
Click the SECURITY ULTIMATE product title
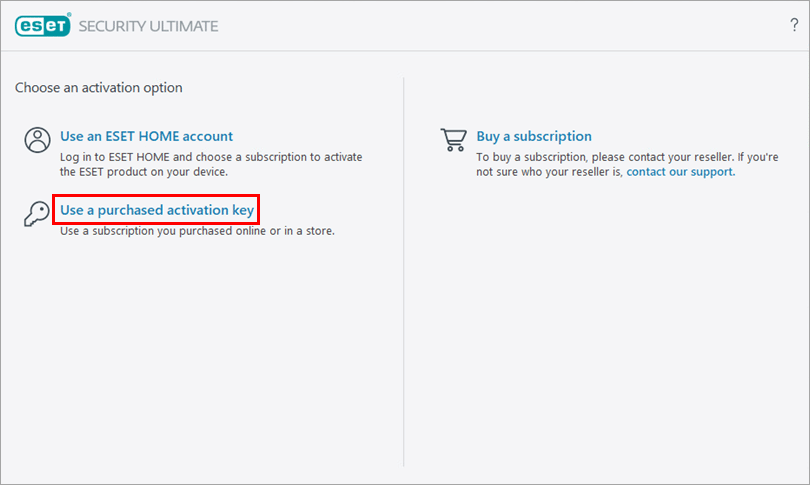pyautogui.click(x=148, y=25)
